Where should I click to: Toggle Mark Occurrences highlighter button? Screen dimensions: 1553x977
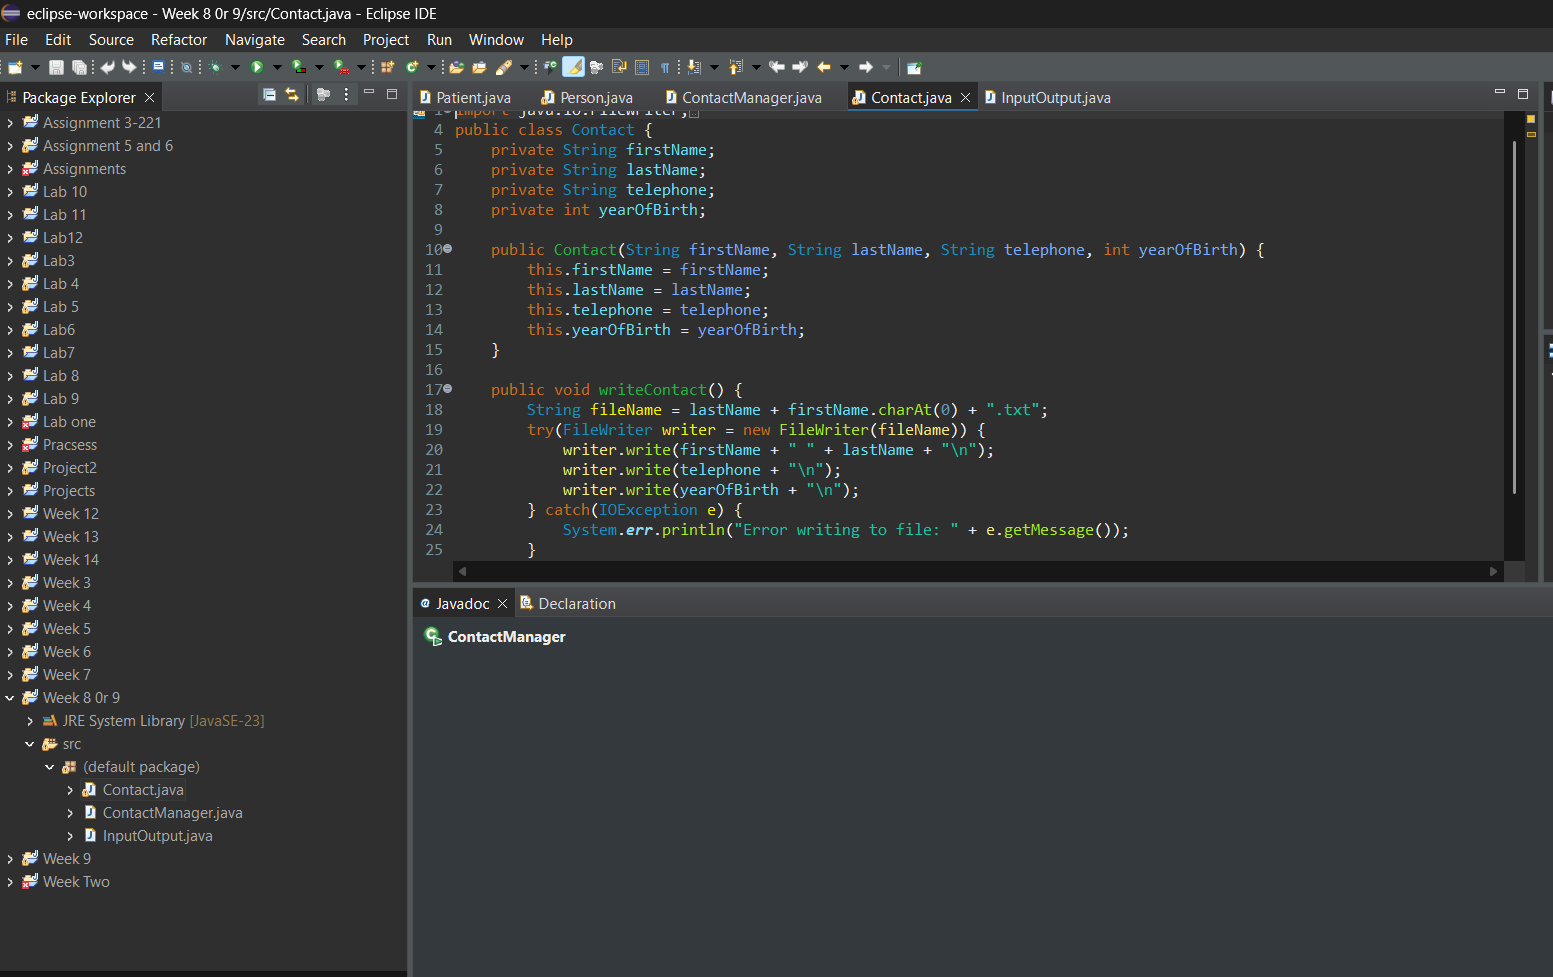[574, 67]
